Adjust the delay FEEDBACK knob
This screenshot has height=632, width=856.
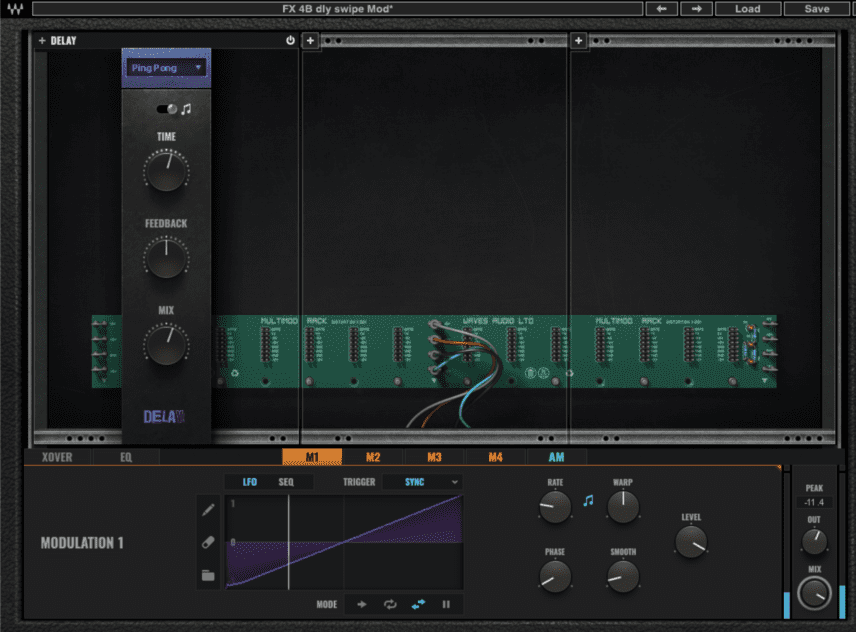[x=167, y=258]
